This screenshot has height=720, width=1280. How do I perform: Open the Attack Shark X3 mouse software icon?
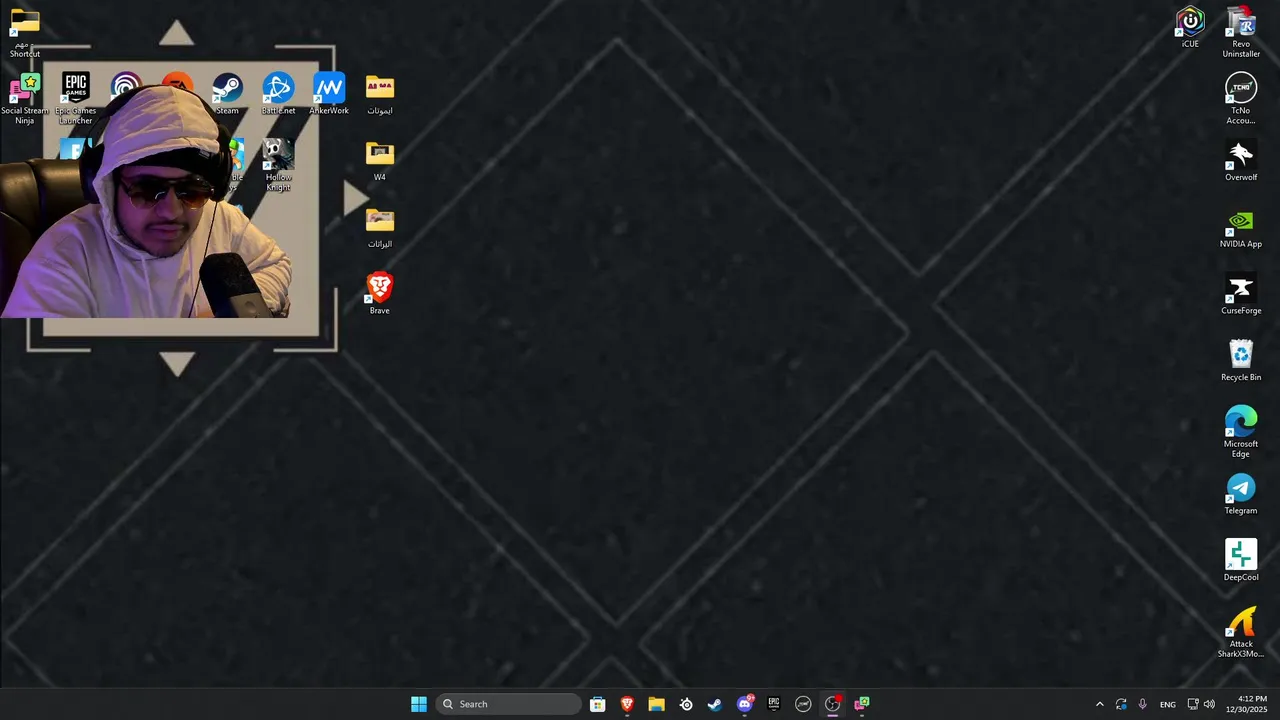1241,632
